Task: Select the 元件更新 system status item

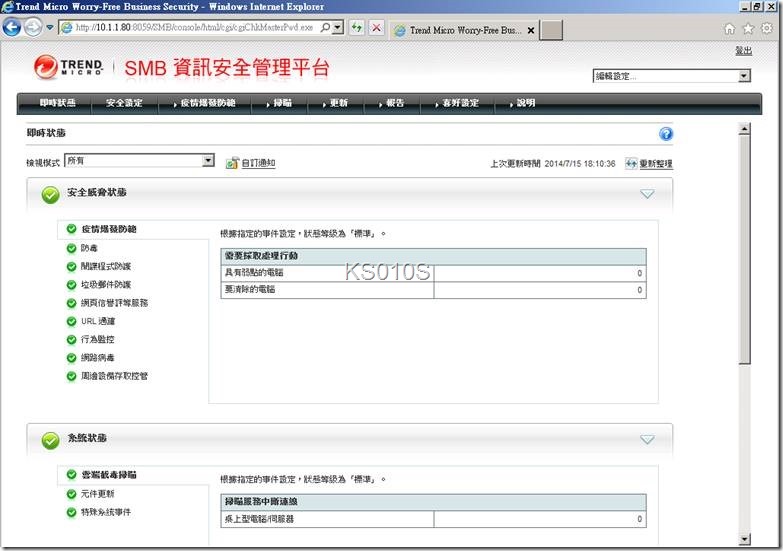Action: tap(97, 494)
